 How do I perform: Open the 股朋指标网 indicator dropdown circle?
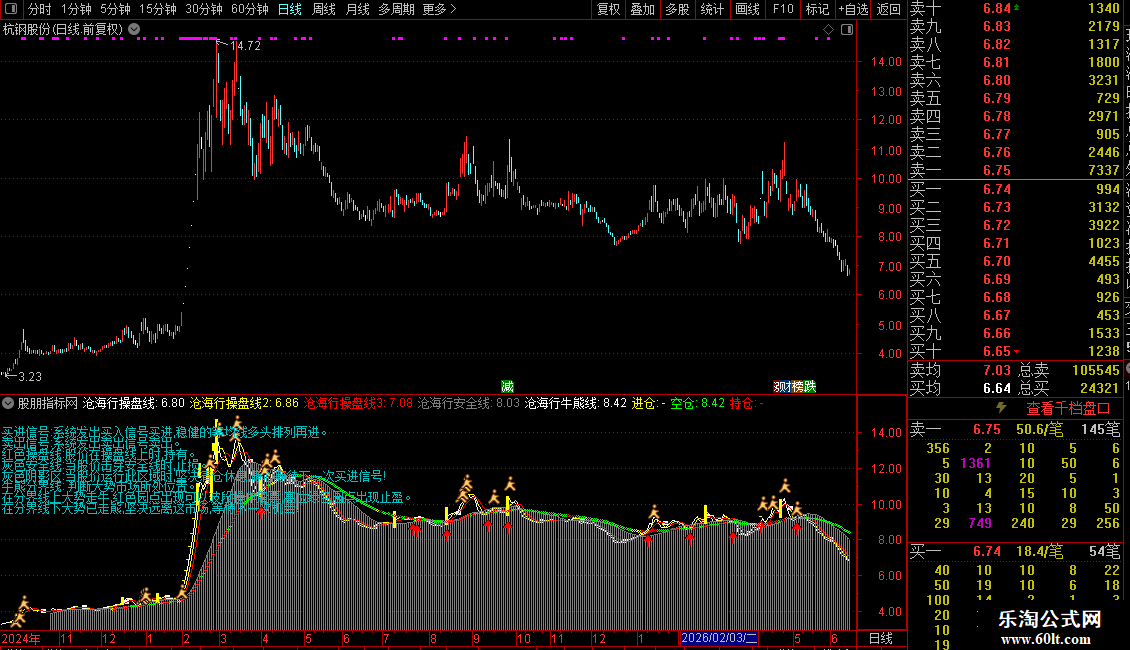pyautogui.click(x=8, y=404)
